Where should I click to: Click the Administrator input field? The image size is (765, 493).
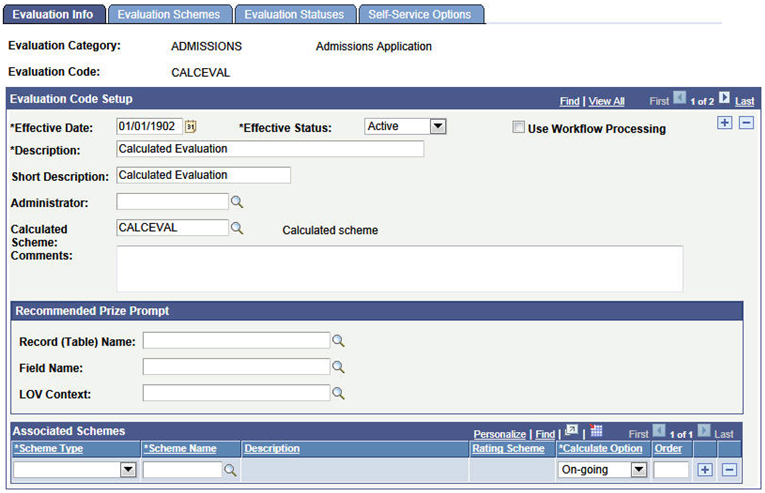click(x=172, y=202)
